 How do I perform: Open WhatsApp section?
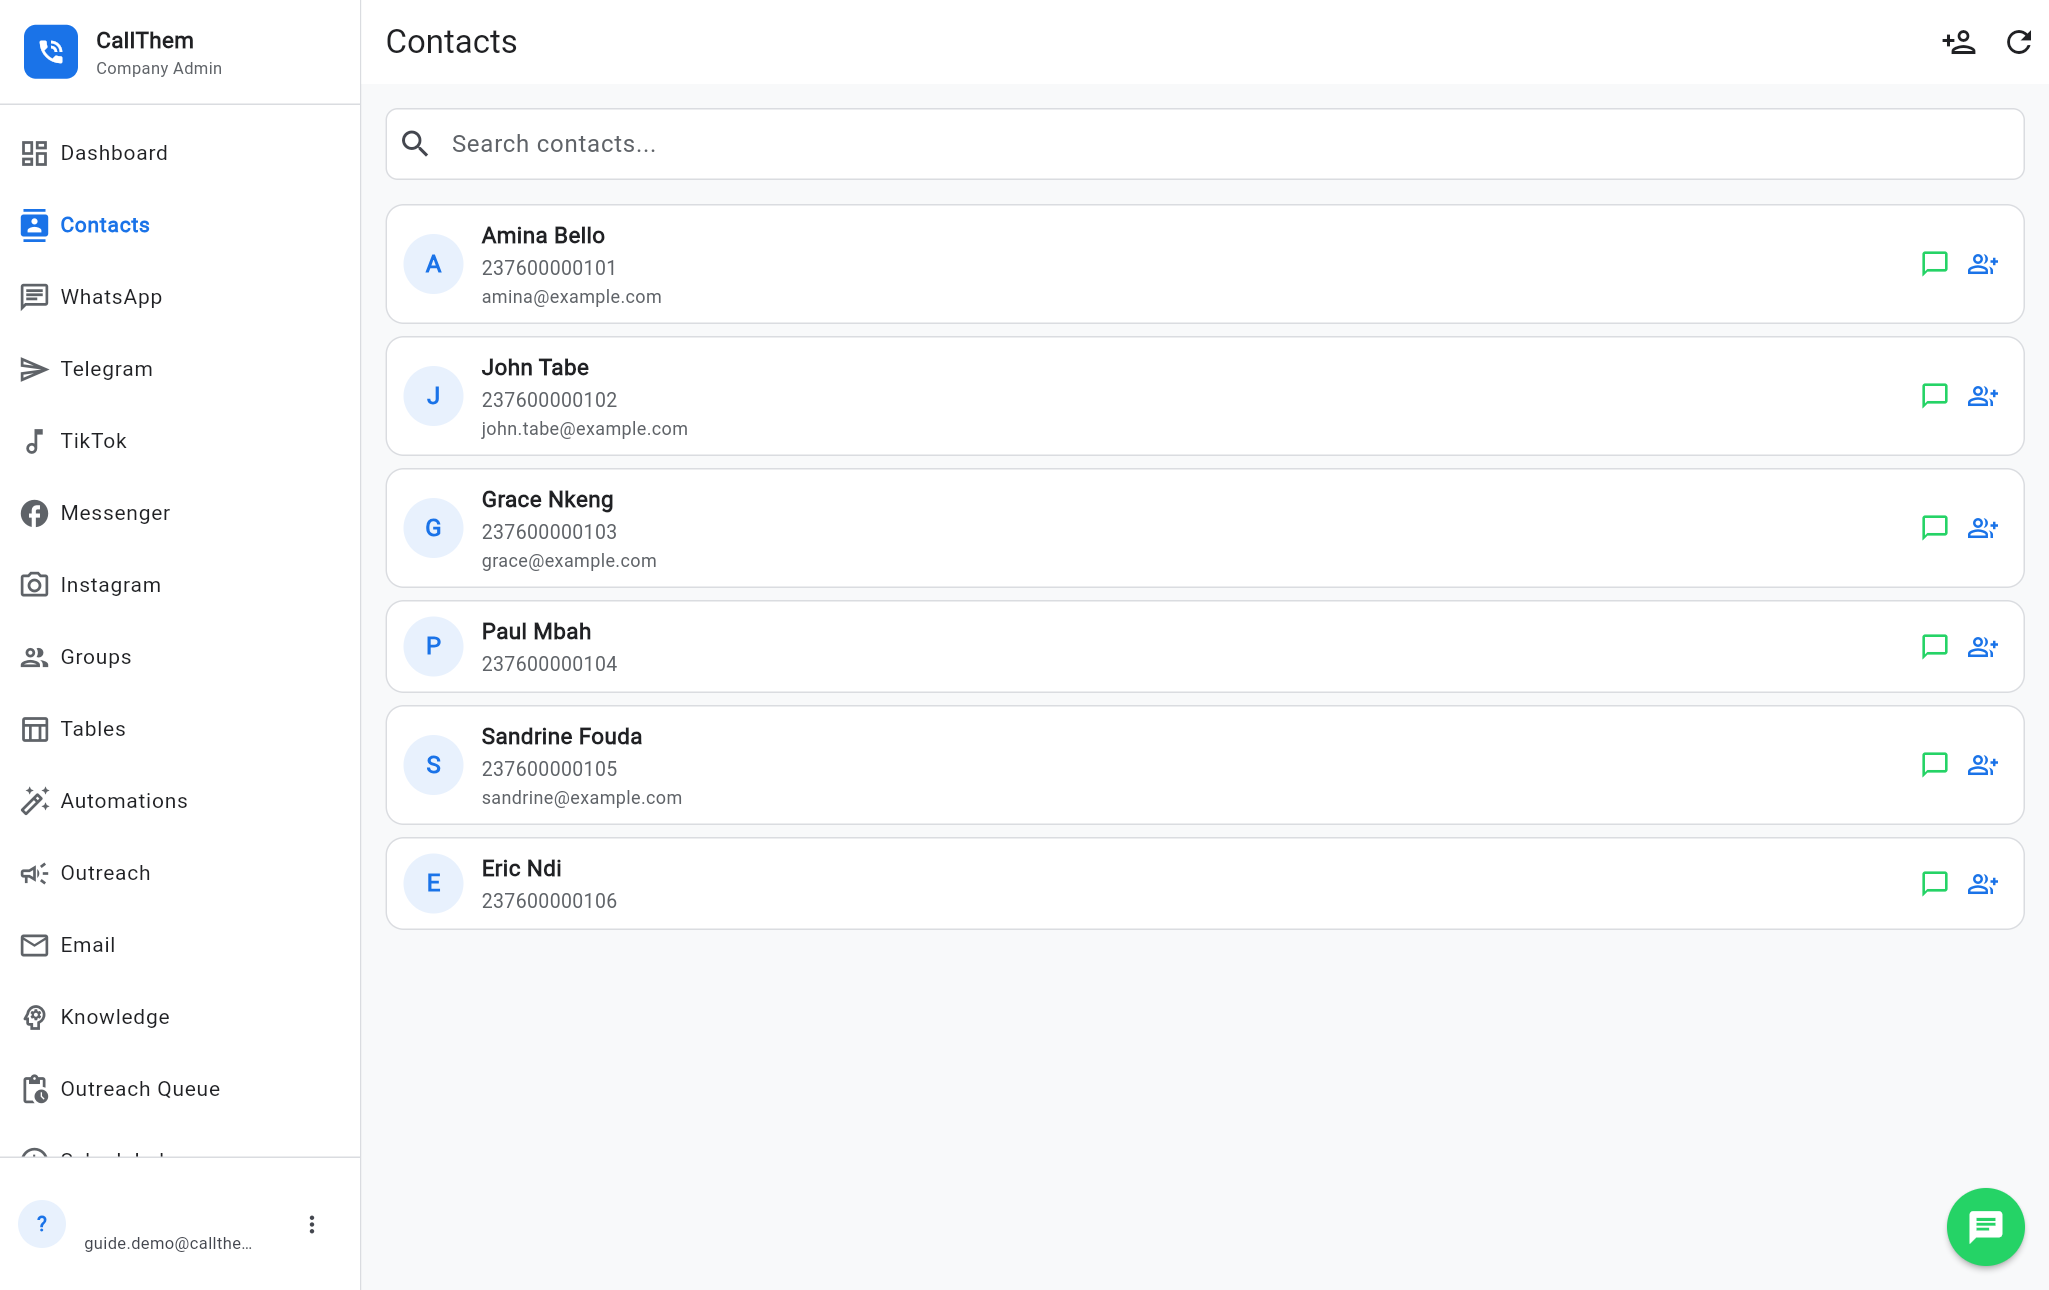coord(180,297)
